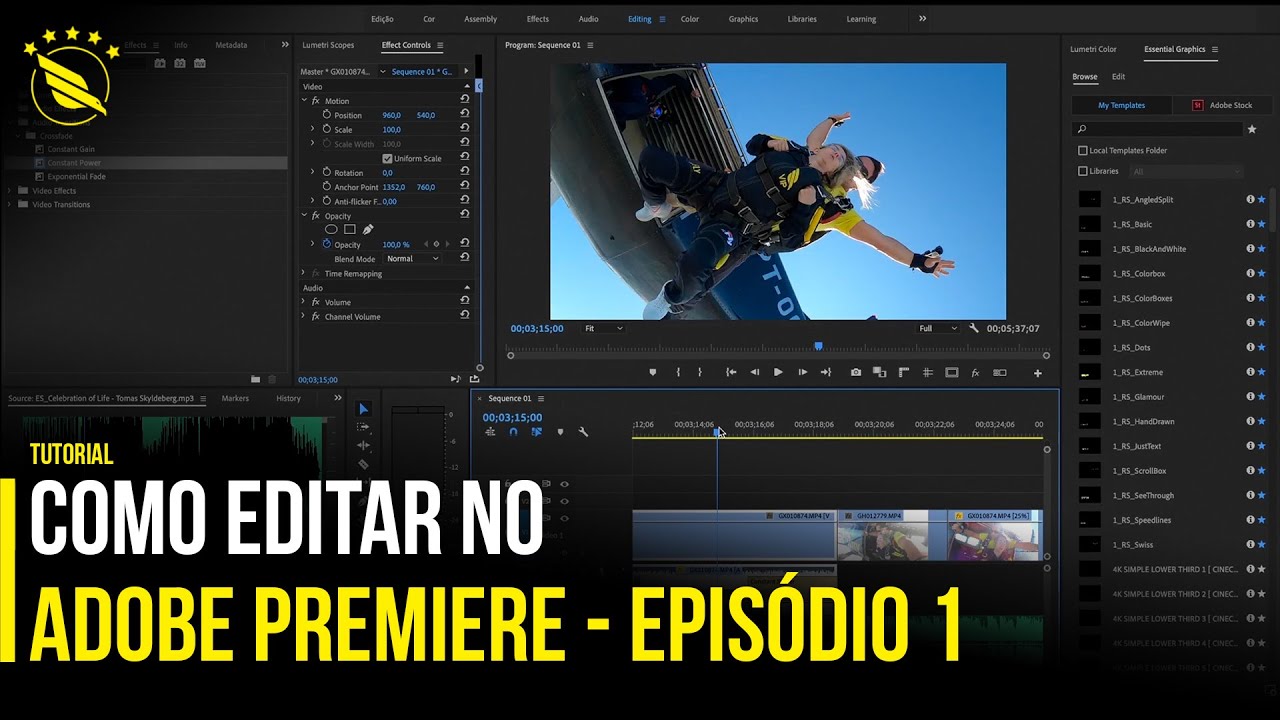Screen dimensions: 1280x720
Task: Toggle animation stopwatch for Position
Action: pyautogui.click(x=326, y=115)
